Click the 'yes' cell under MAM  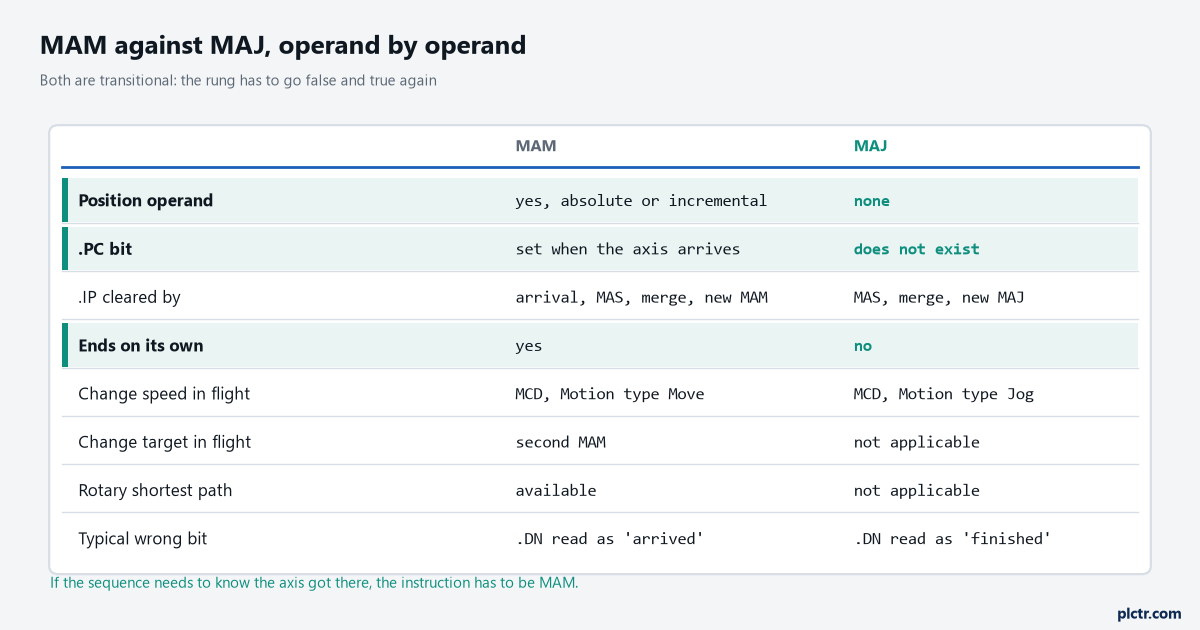tap(529, 346)
